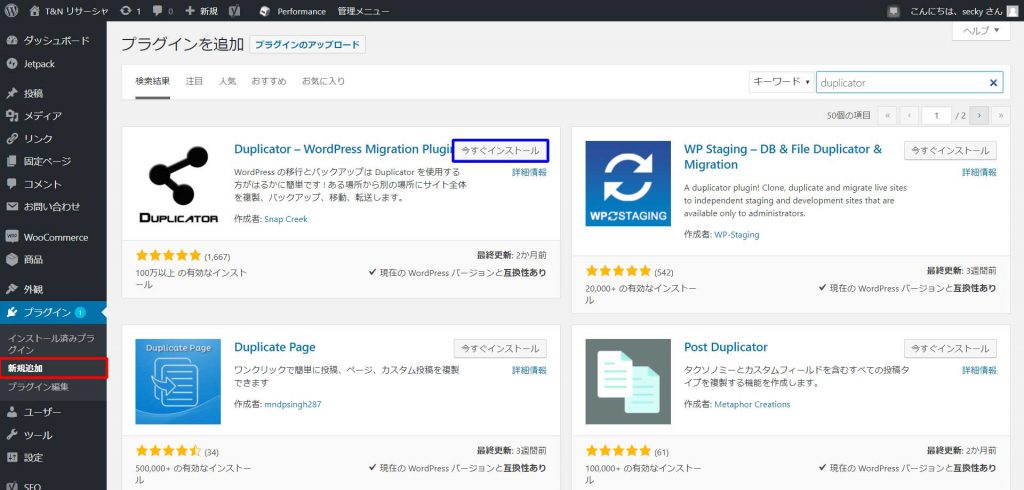Click the notifications icon beside the greeting
This screenshot has height=490, width=1024.
click(x=893, y=11)
